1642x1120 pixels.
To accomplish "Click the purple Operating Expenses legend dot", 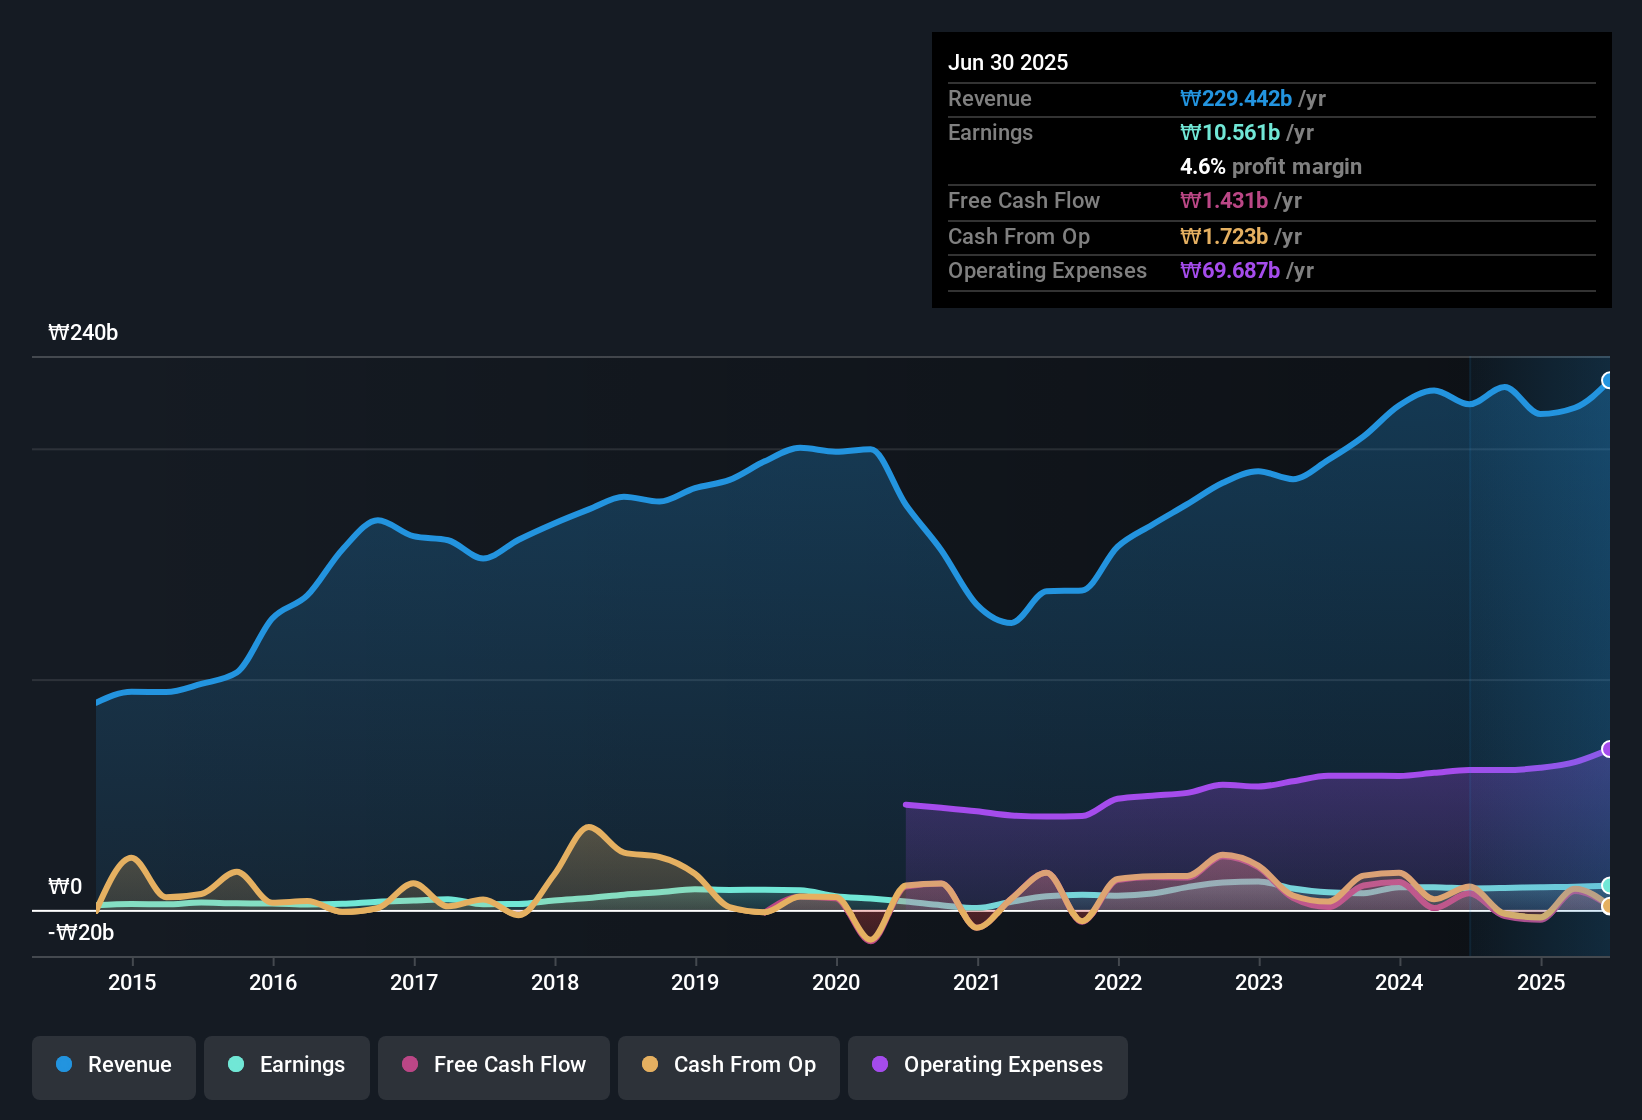I will [880, 1064].
